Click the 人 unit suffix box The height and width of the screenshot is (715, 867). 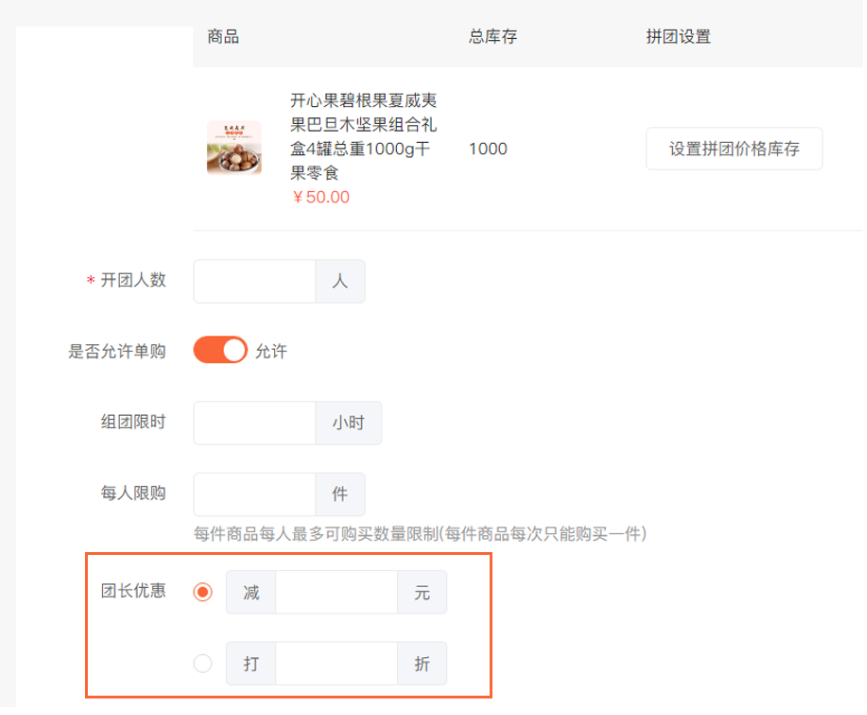340,281
